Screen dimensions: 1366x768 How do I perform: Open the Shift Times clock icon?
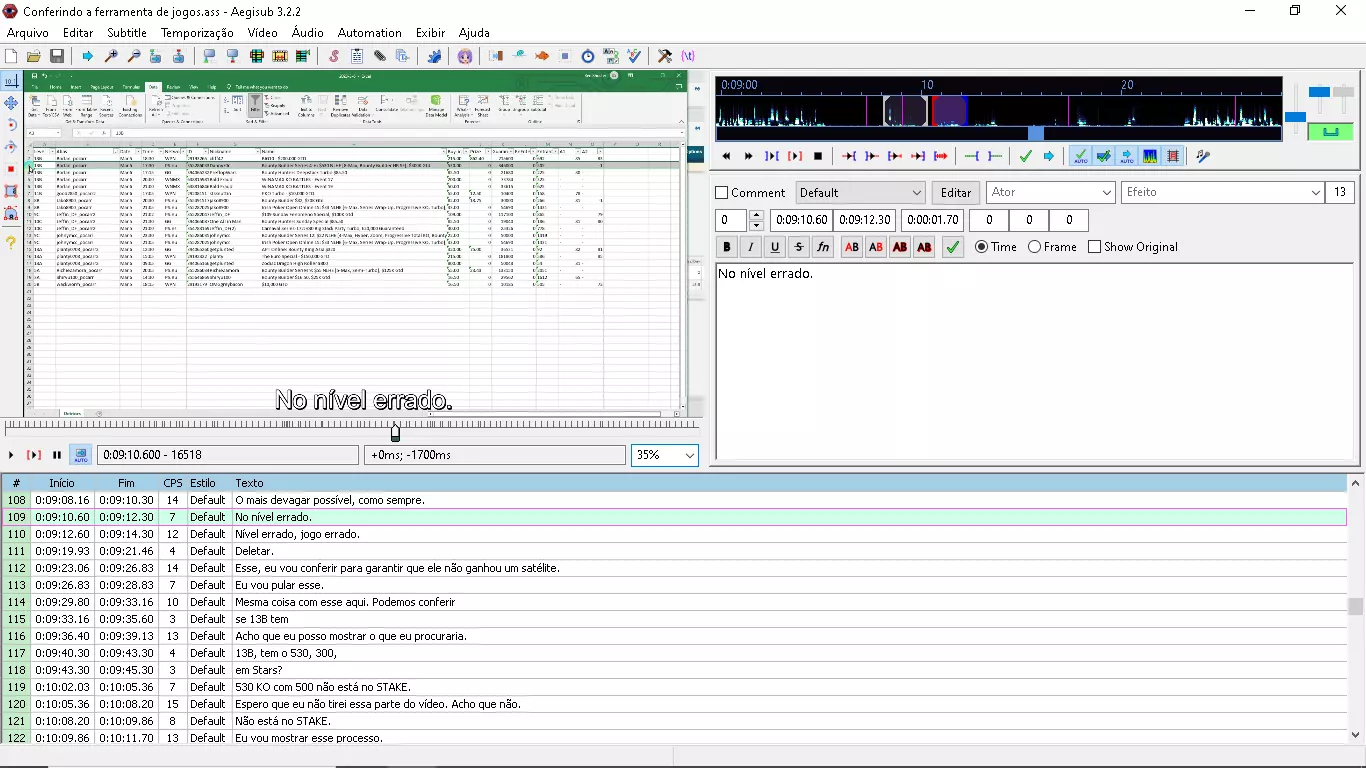tap(588, 56)
